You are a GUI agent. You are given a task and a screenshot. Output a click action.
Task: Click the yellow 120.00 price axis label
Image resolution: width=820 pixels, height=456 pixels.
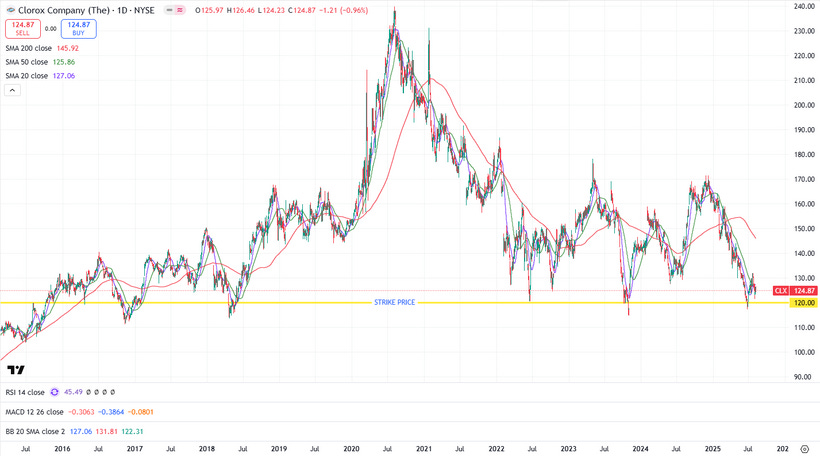(x=804, y=303)
